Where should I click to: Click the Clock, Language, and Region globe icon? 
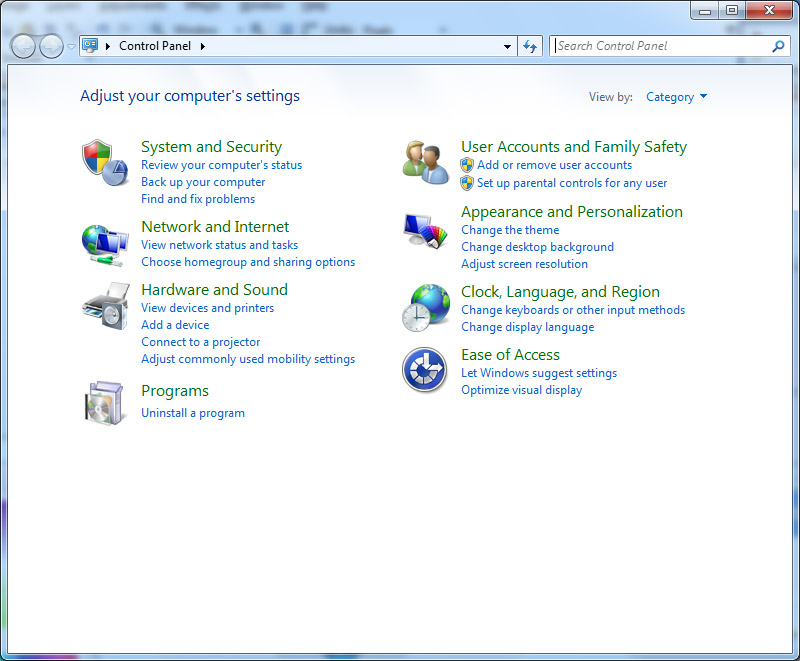coord(426,308)
